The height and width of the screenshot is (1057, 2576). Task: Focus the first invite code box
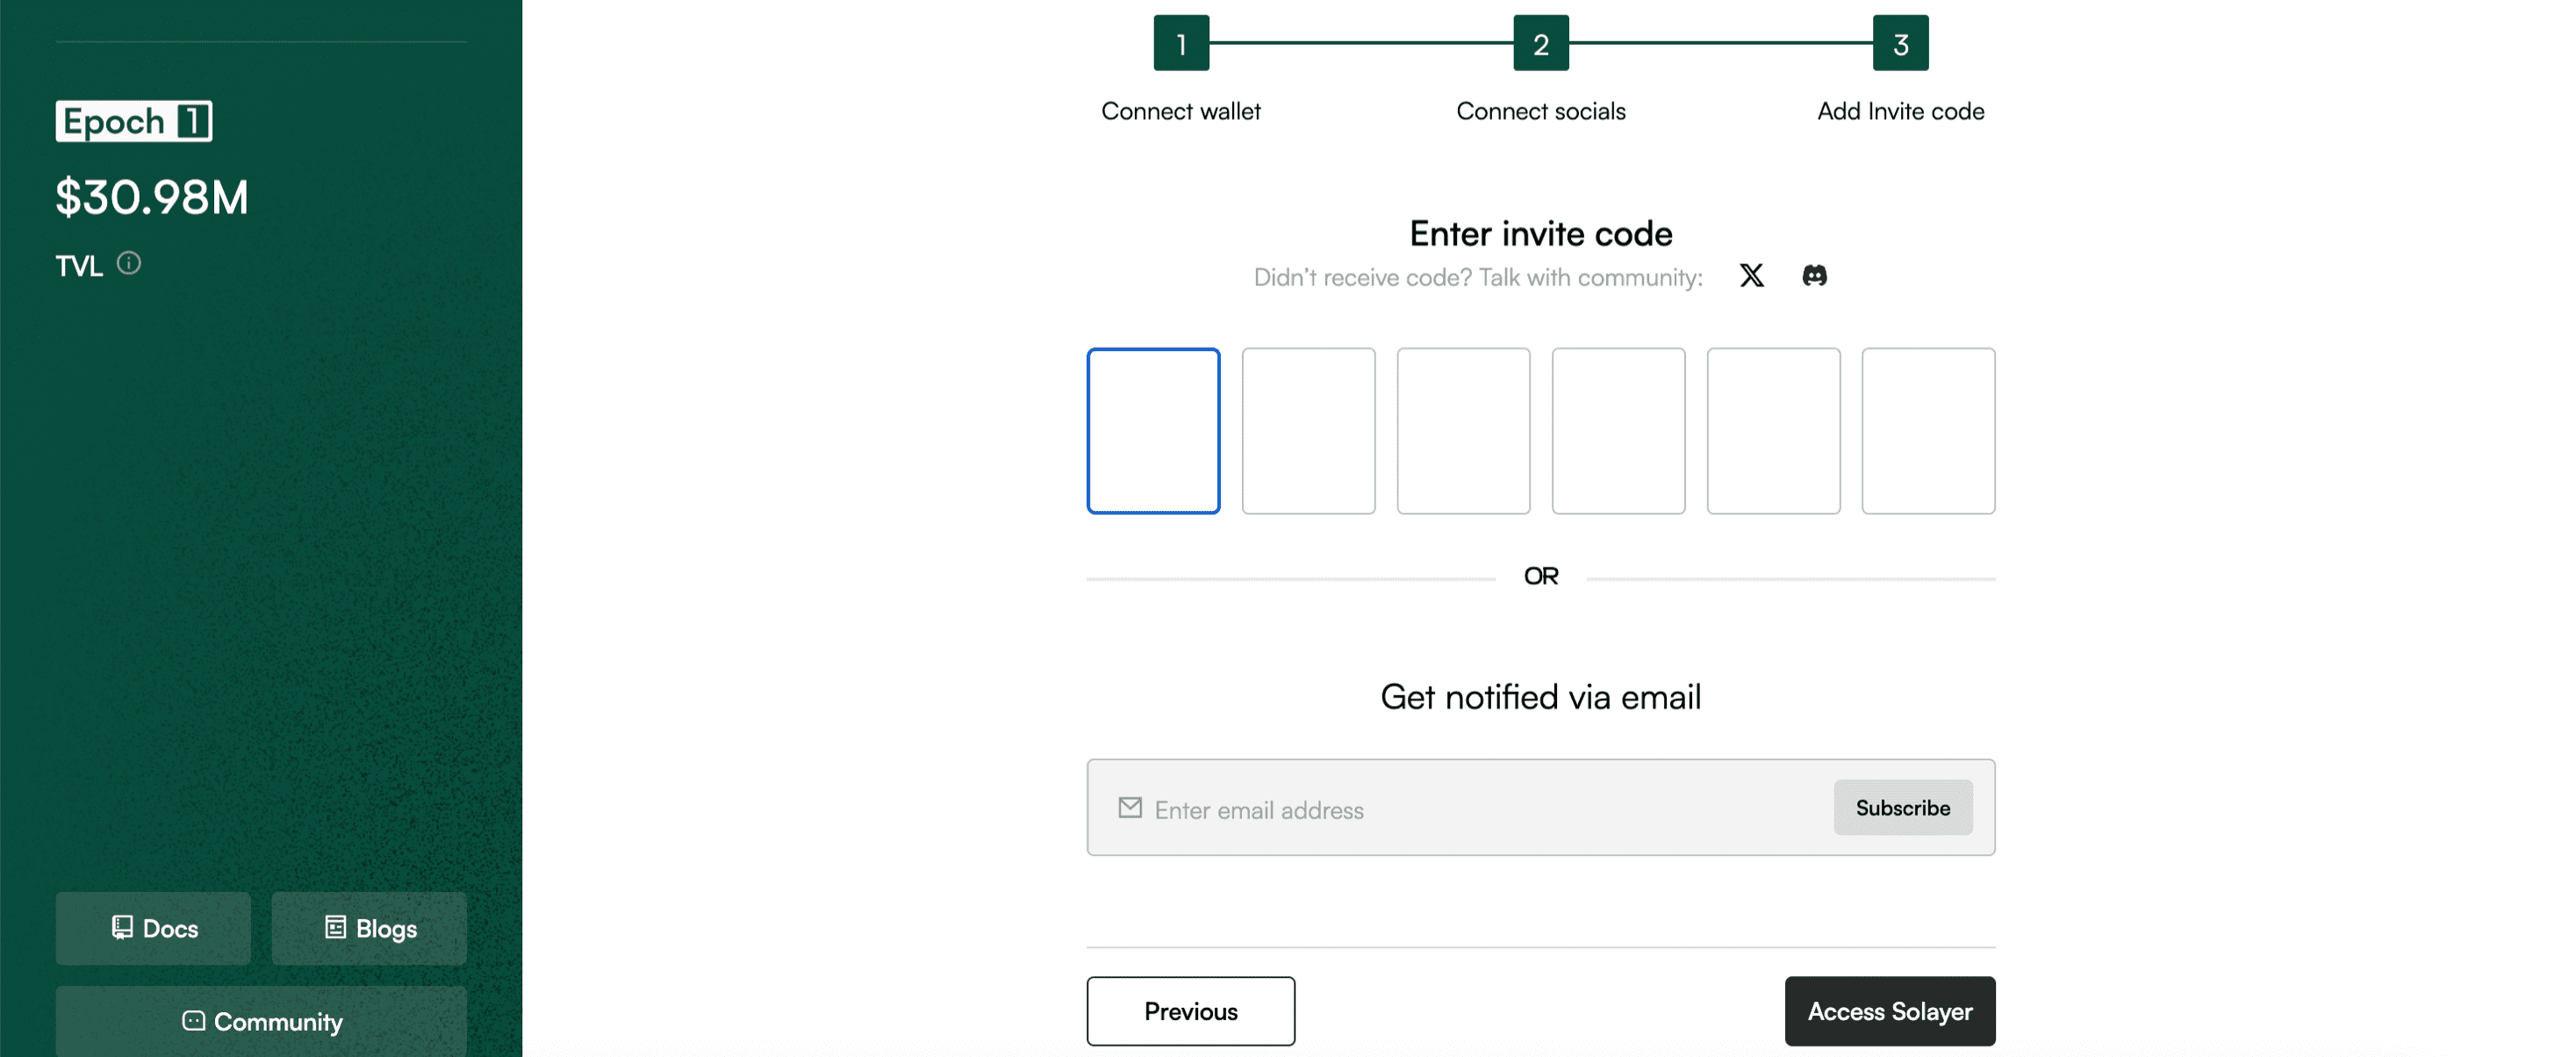(x=1153, y=431)
